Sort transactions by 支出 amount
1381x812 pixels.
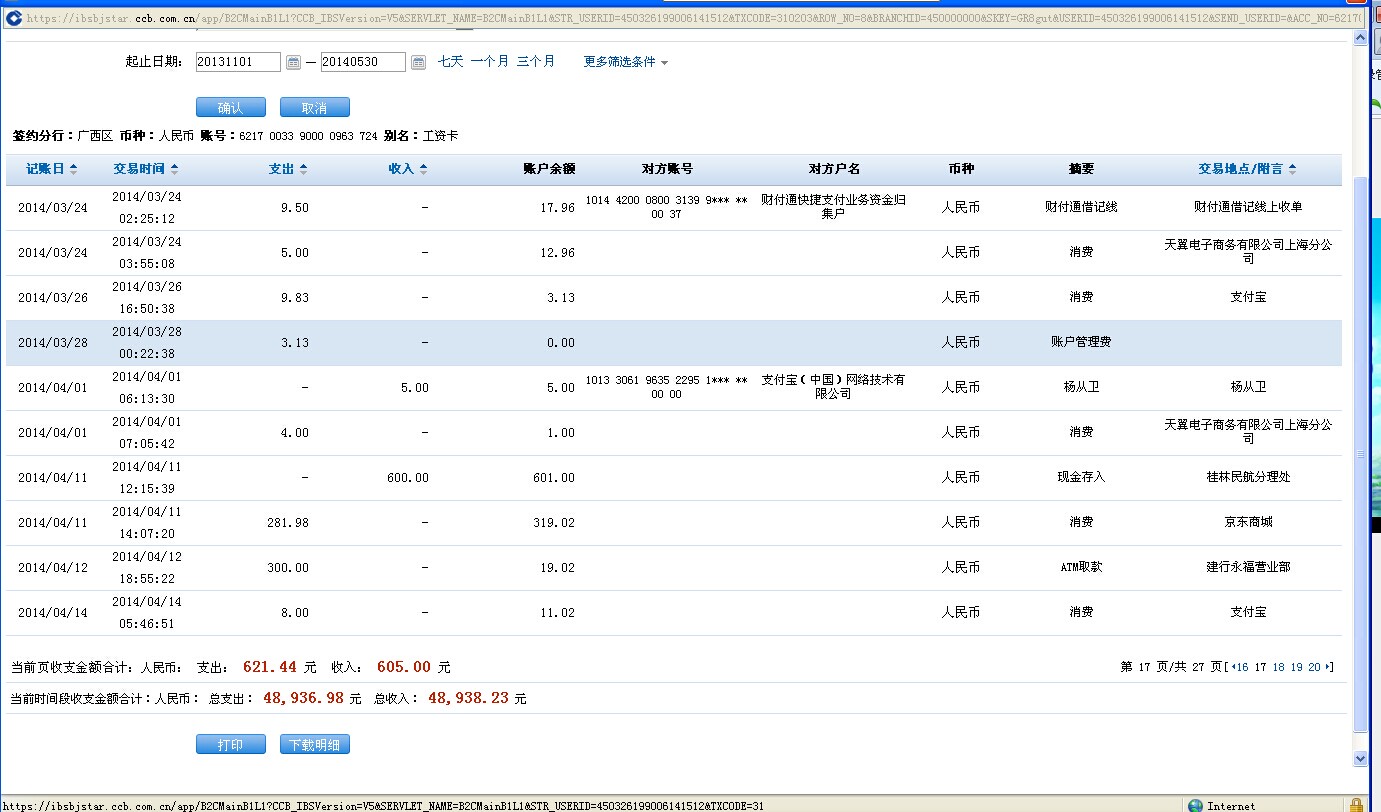pyautogui.click(x=288, y=169)
